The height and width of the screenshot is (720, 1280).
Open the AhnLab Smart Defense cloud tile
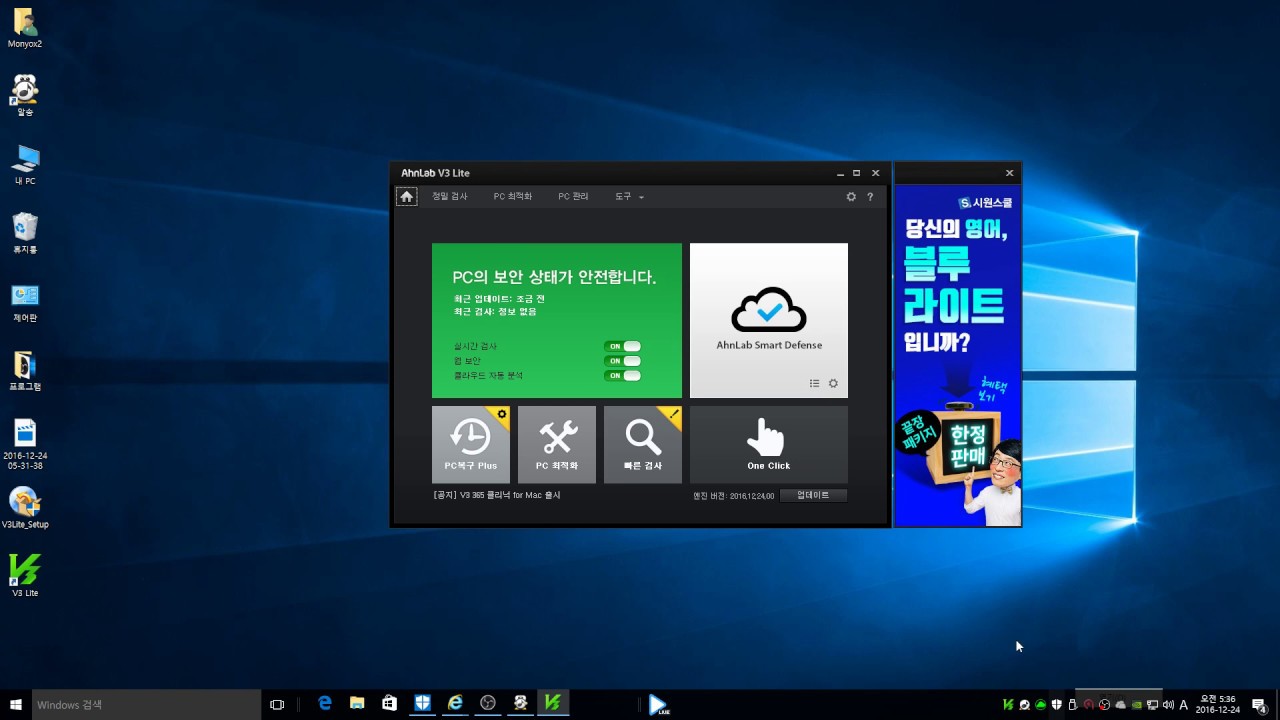coord(769,320)
